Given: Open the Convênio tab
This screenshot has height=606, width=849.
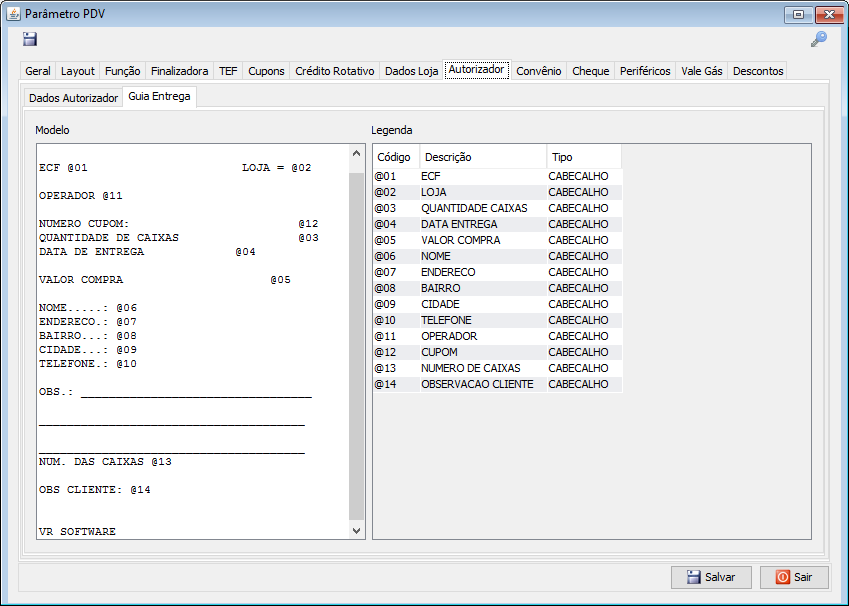Looking at the screenshot, I should pos(539,71).
